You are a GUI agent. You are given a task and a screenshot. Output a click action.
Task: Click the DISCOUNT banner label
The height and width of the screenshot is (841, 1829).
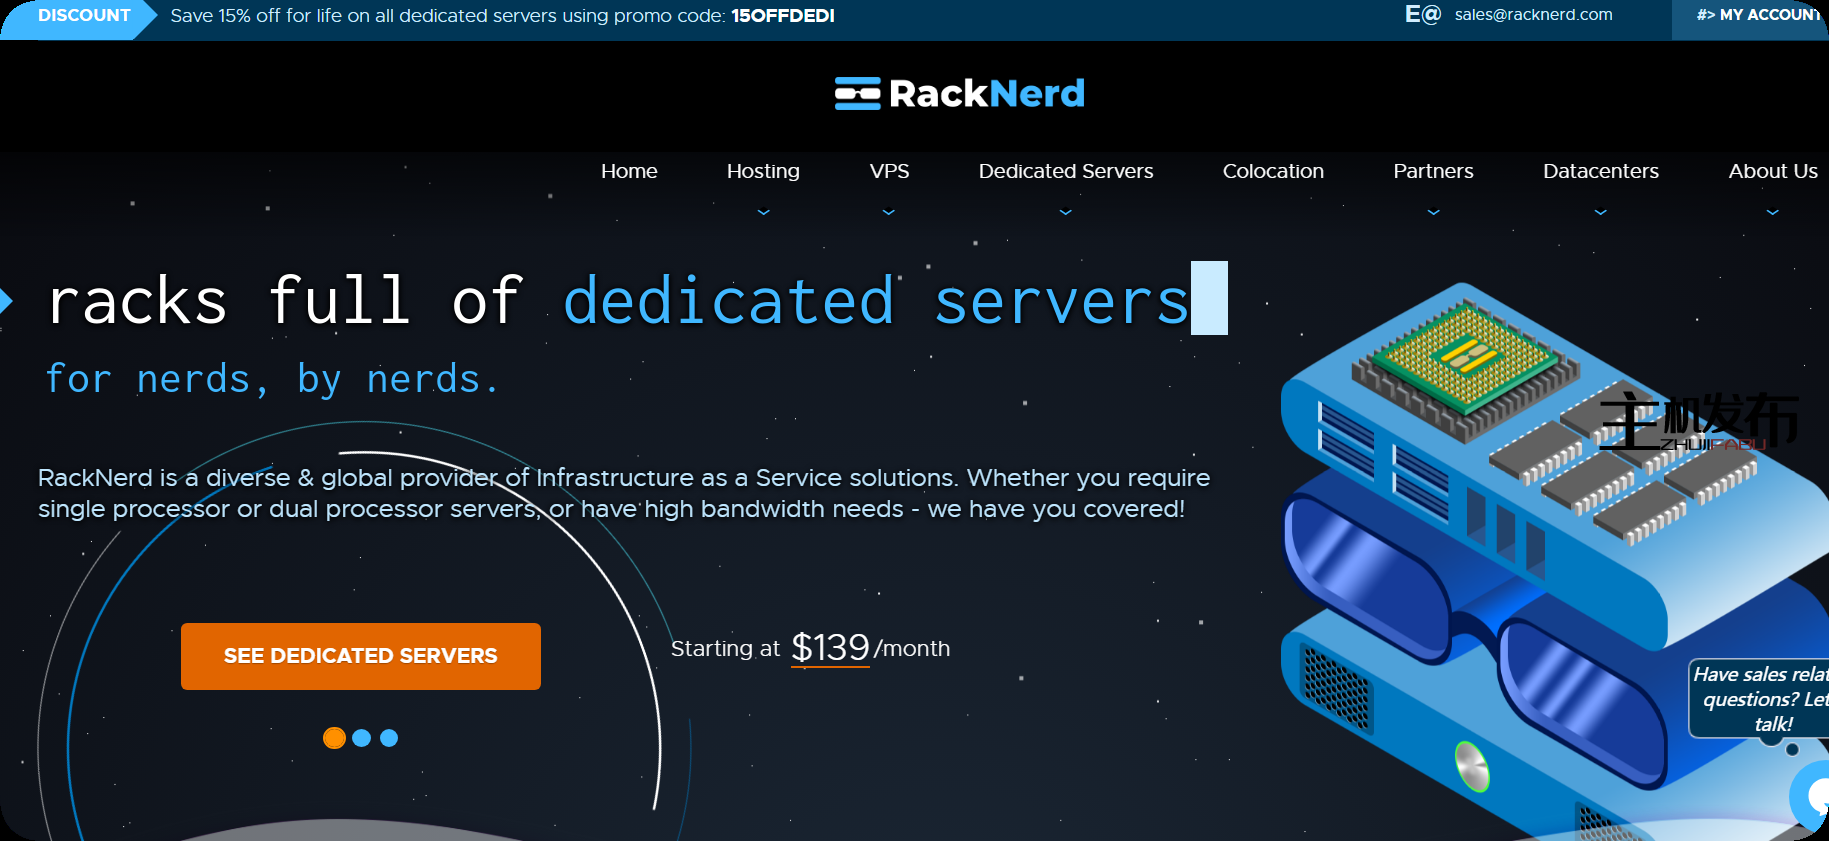(80, 16)
